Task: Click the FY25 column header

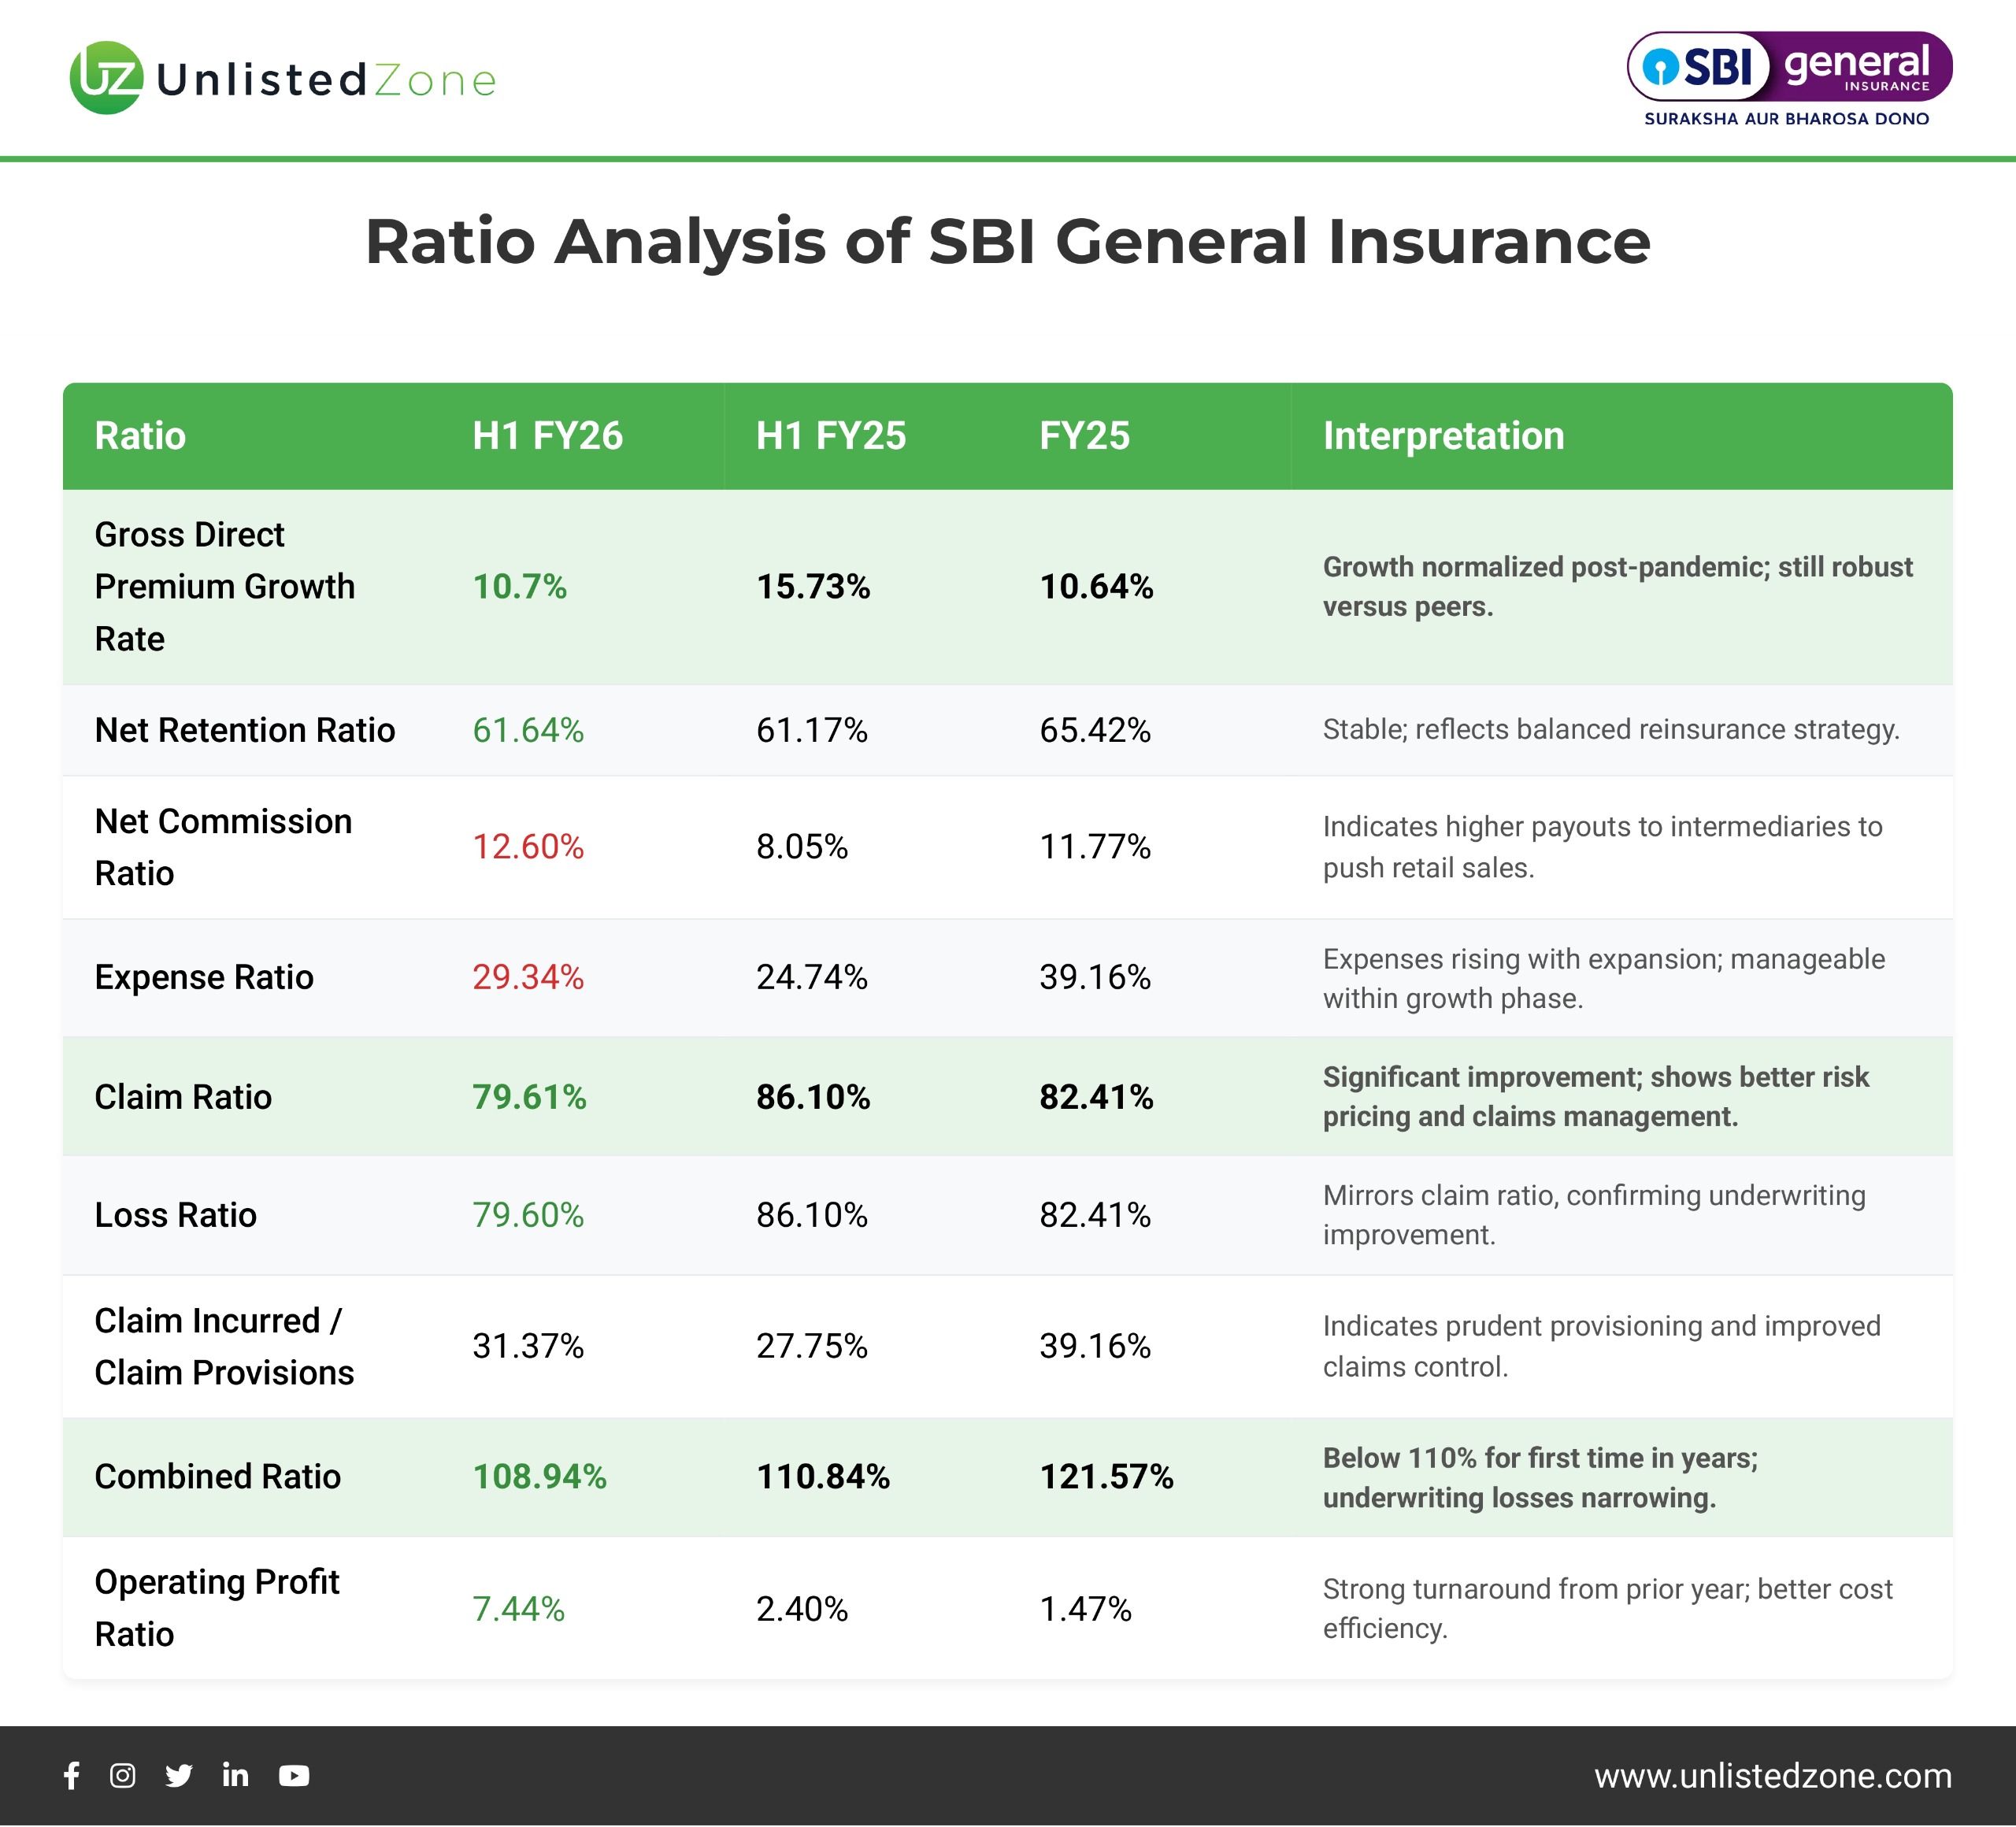Action: (1084, 436)
